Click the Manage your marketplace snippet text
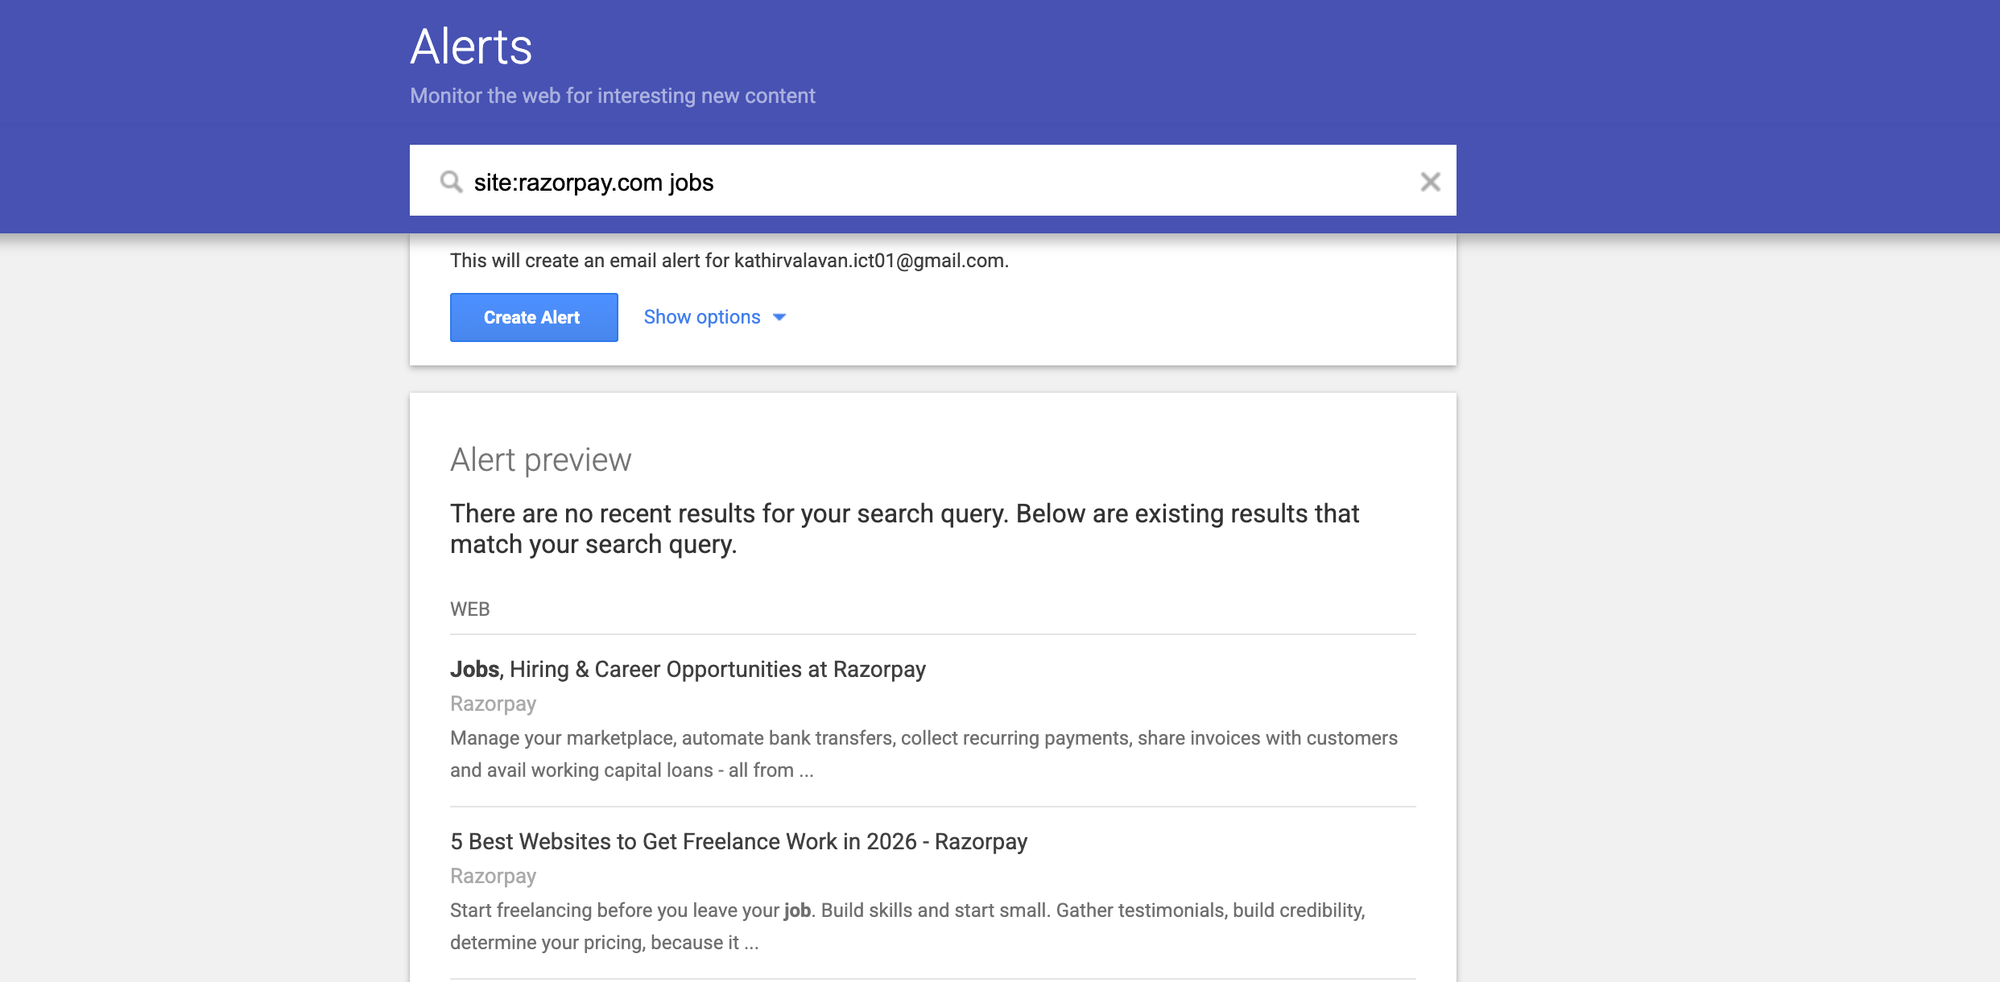The width and height of the screenshot is (2000, 982). click(924, 754)
